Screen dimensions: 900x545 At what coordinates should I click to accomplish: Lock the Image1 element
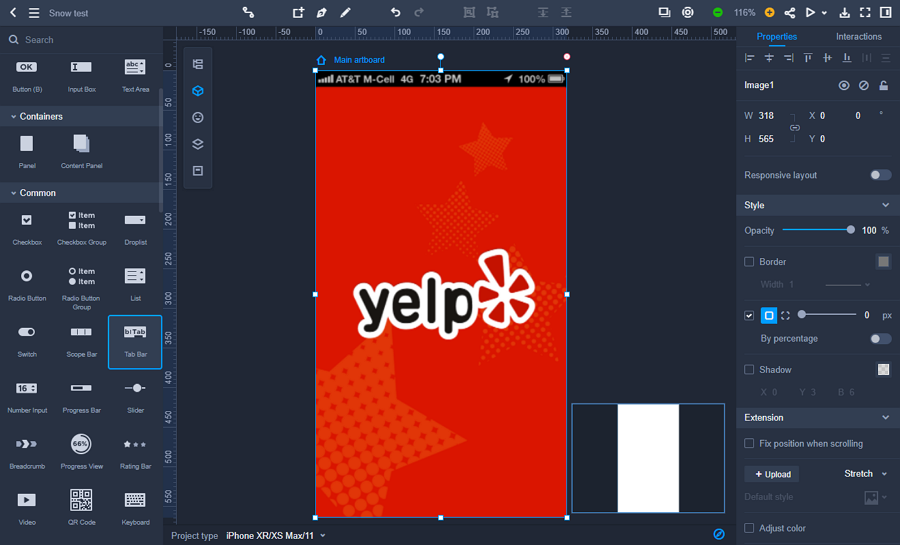[883, 85]
